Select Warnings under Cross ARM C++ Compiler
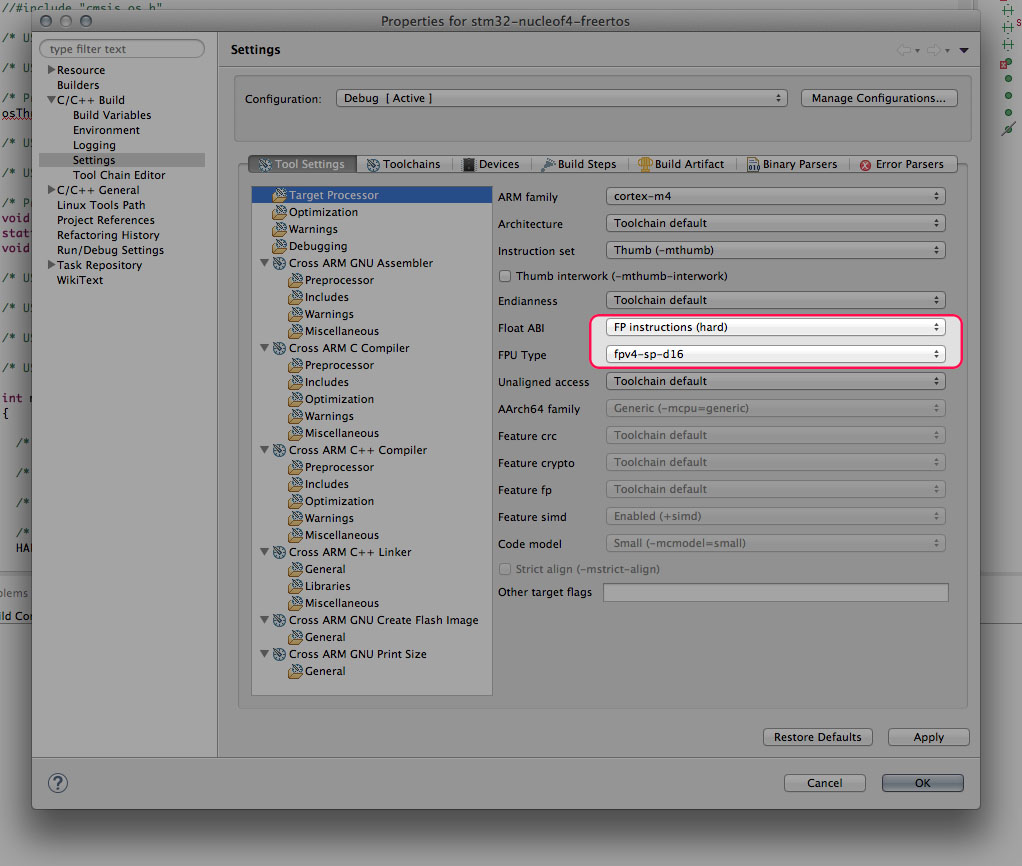Viewport: 1022px width, 866px height. point(329,518)
